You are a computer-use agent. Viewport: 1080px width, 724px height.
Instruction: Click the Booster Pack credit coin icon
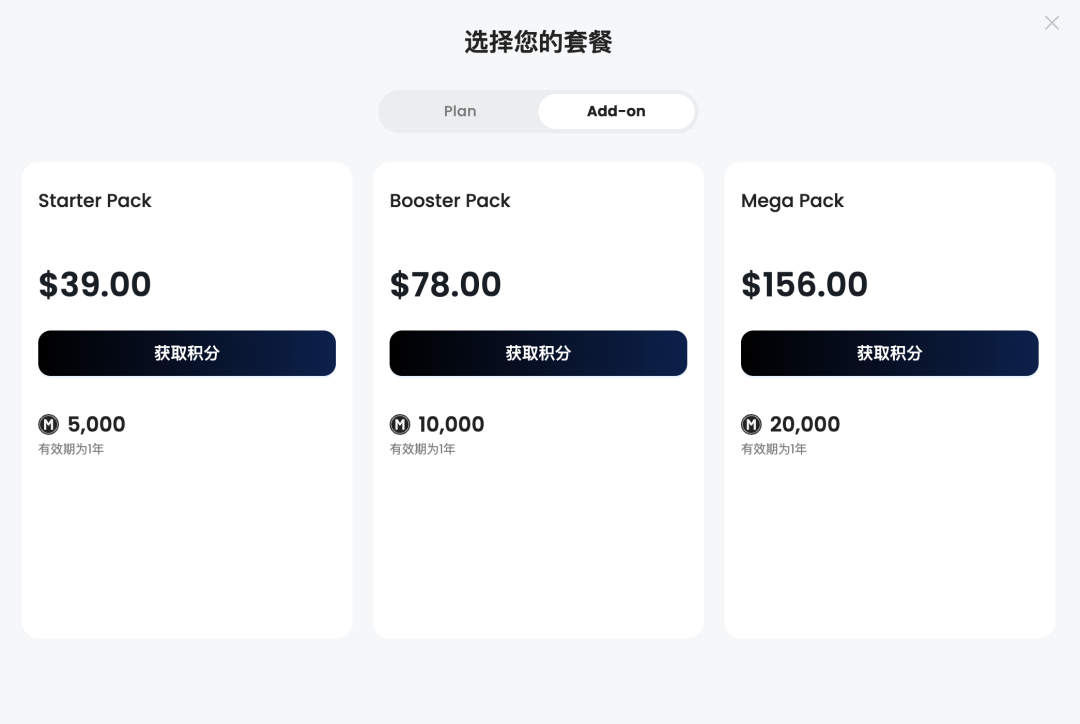tap(400, 425)
